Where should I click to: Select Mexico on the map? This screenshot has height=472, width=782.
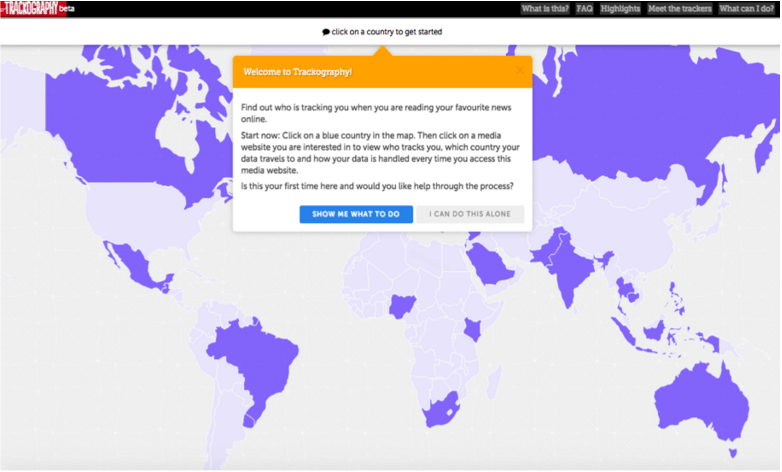(136, 267)
